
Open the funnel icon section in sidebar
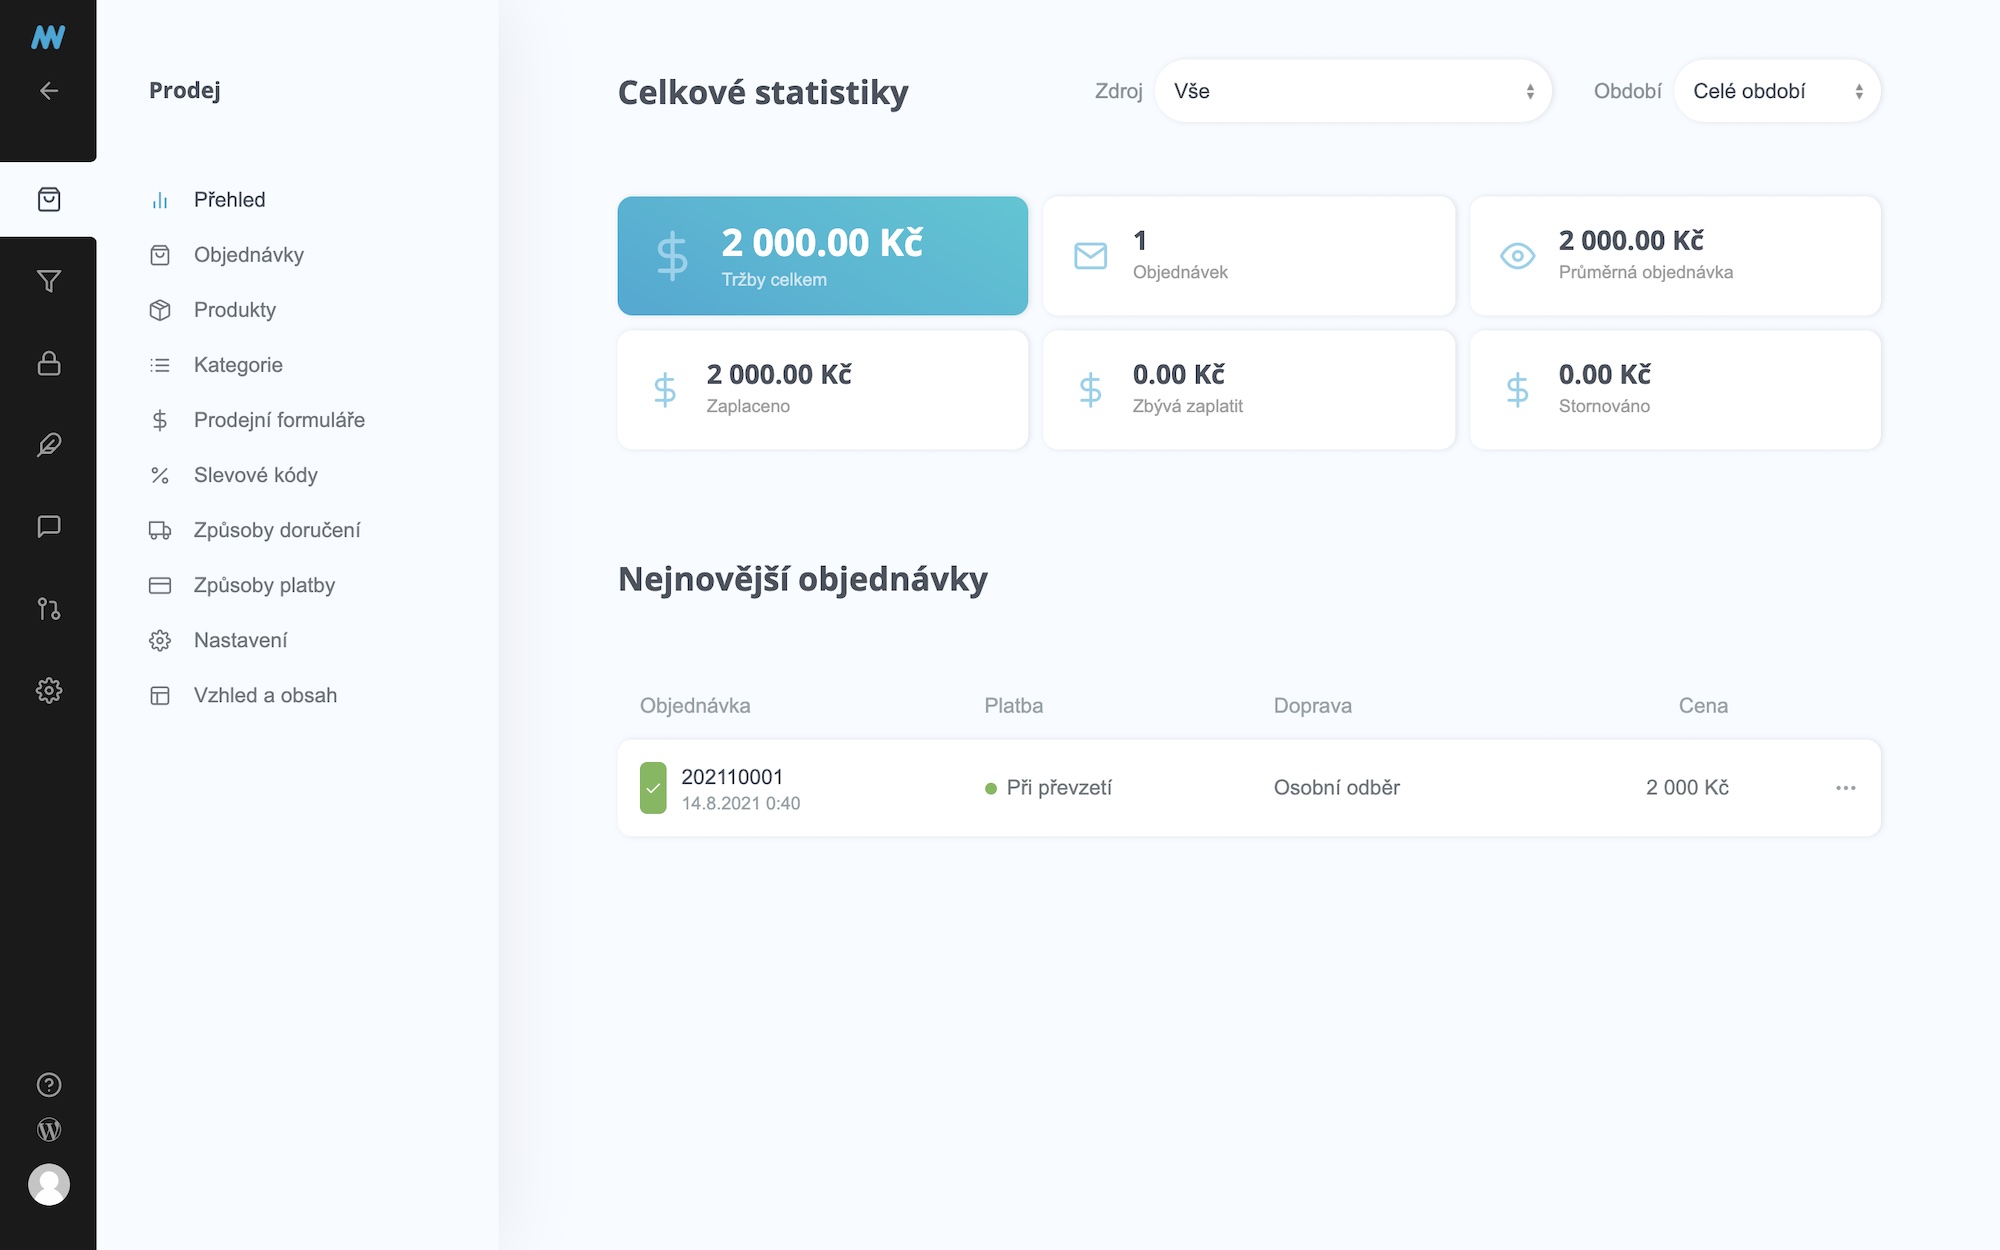[48, 281]
